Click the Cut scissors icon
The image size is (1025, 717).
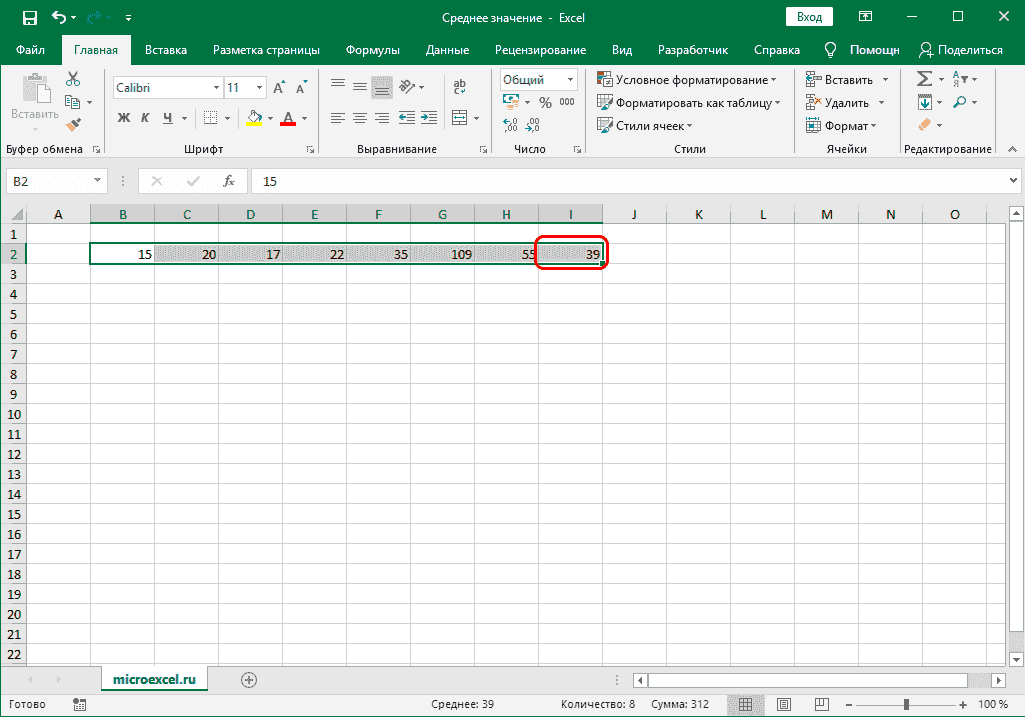pos(73,79)
